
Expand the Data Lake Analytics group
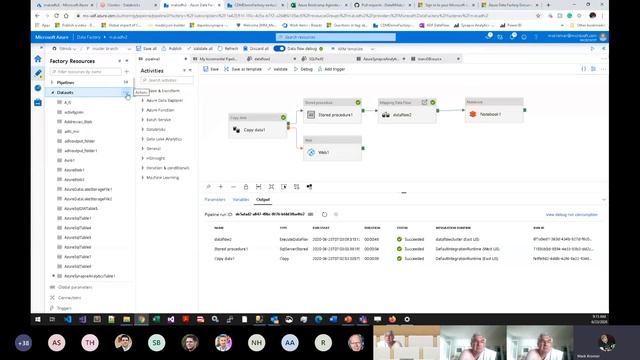tap(142, 139)
